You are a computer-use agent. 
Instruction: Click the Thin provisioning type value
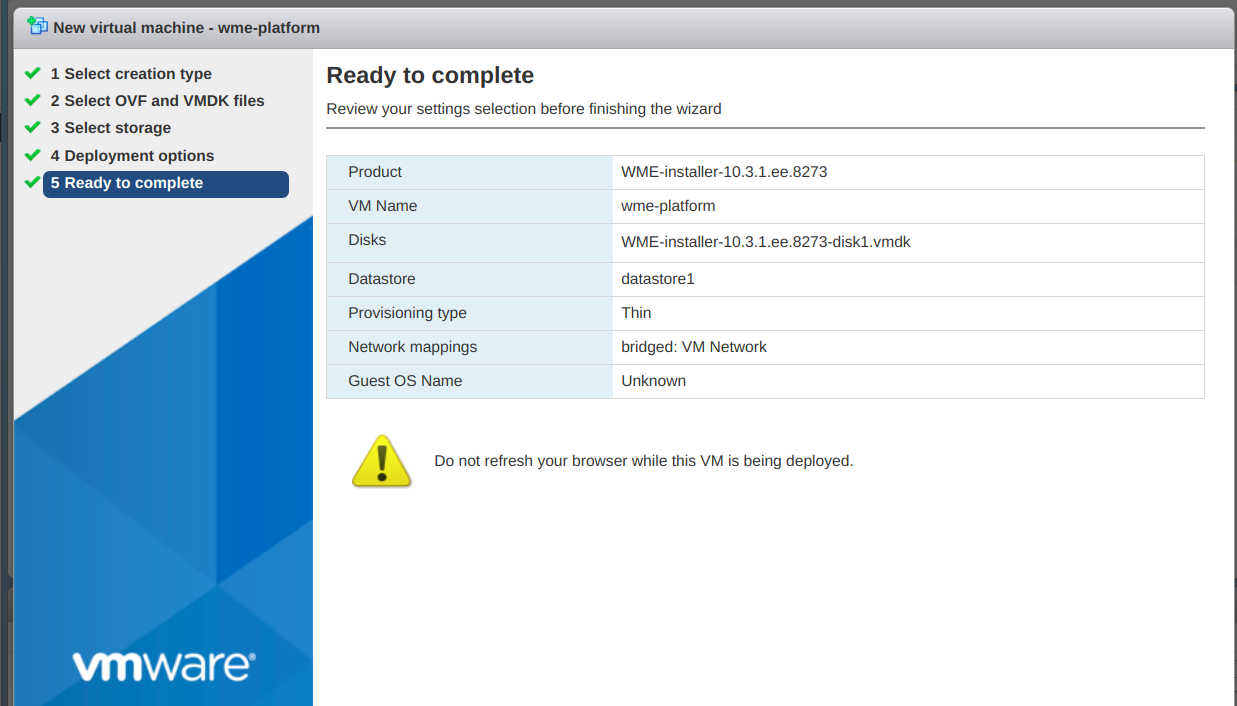click(636, 313)
